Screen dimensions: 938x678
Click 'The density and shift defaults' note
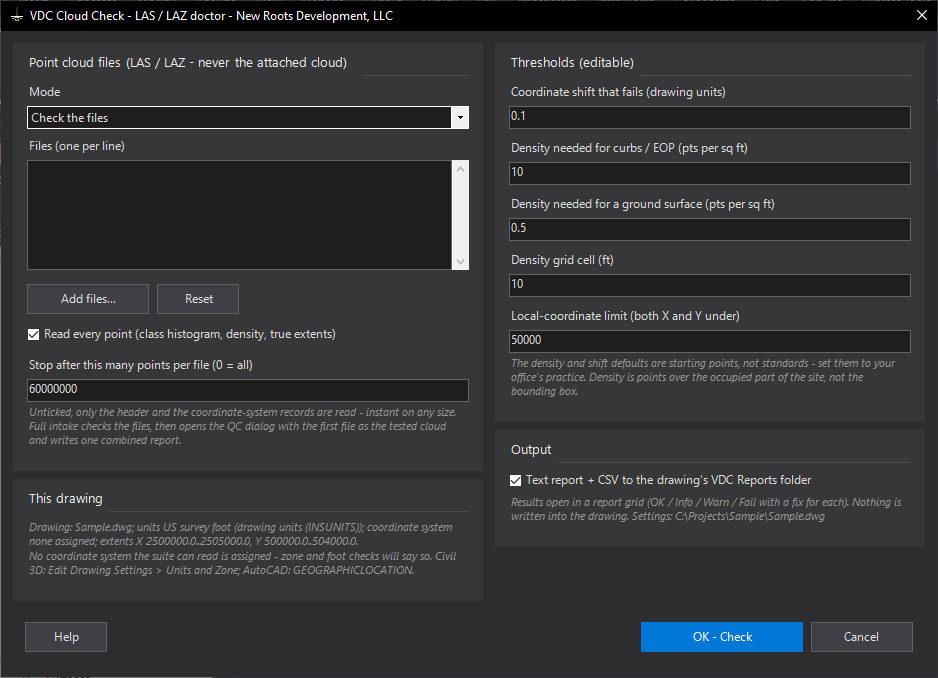(x=703, y=377)
